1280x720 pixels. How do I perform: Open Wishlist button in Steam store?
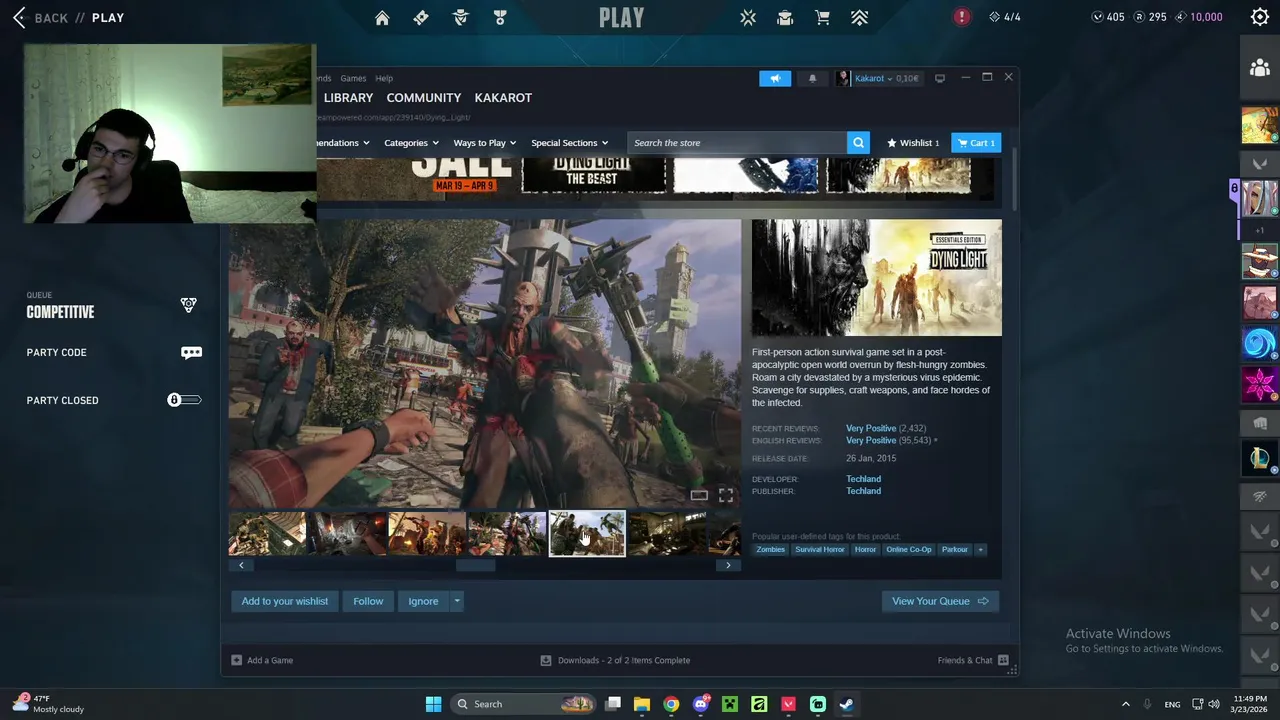click(x=912, y=143)
